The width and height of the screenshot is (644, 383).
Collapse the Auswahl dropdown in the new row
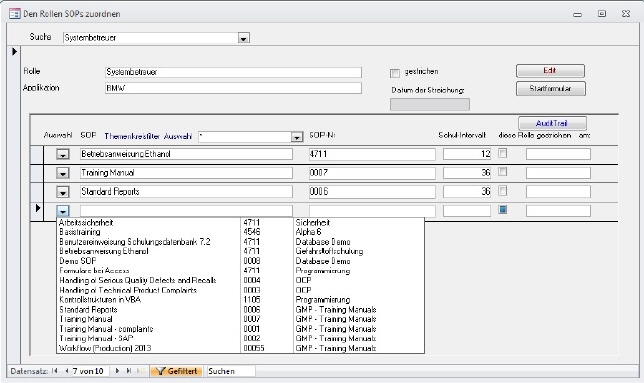coord(62,211)
